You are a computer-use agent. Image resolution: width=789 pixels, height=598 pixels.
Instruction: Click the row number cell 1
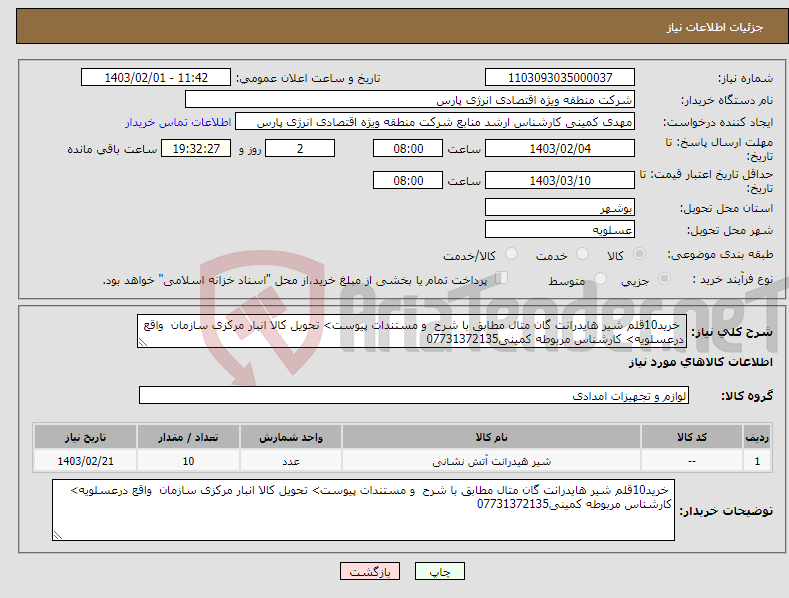(x=757, y=461)
